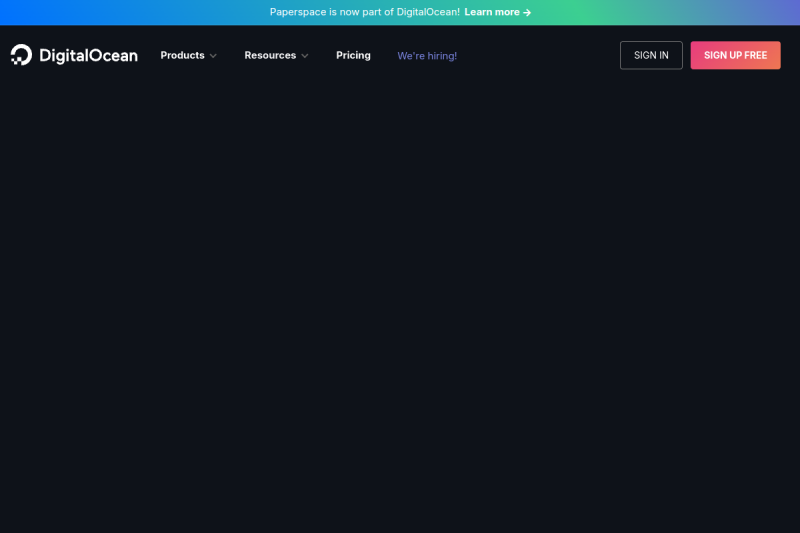Click the SIGN IN button

(x=651, y=55)
